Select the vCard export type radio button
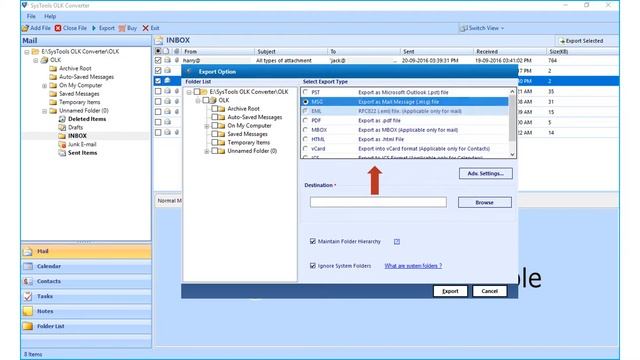Viewport: 640px width, 360px height. coord(305,149)
